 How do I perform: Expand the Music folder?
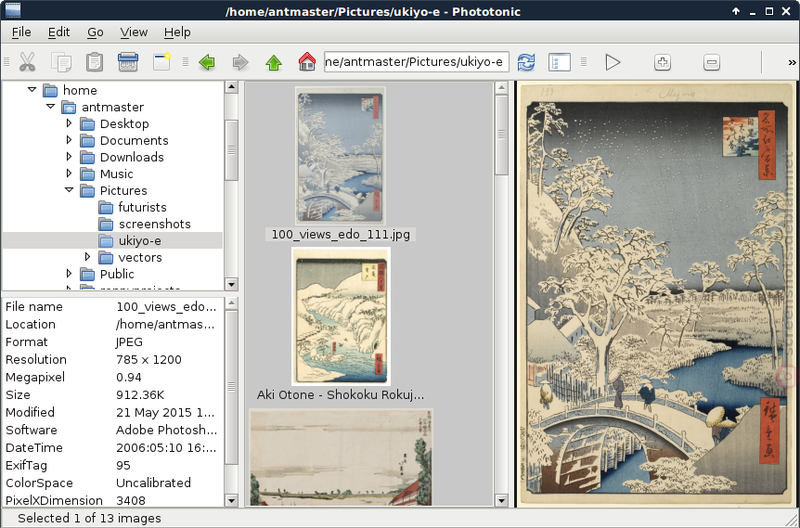point(69,173)
